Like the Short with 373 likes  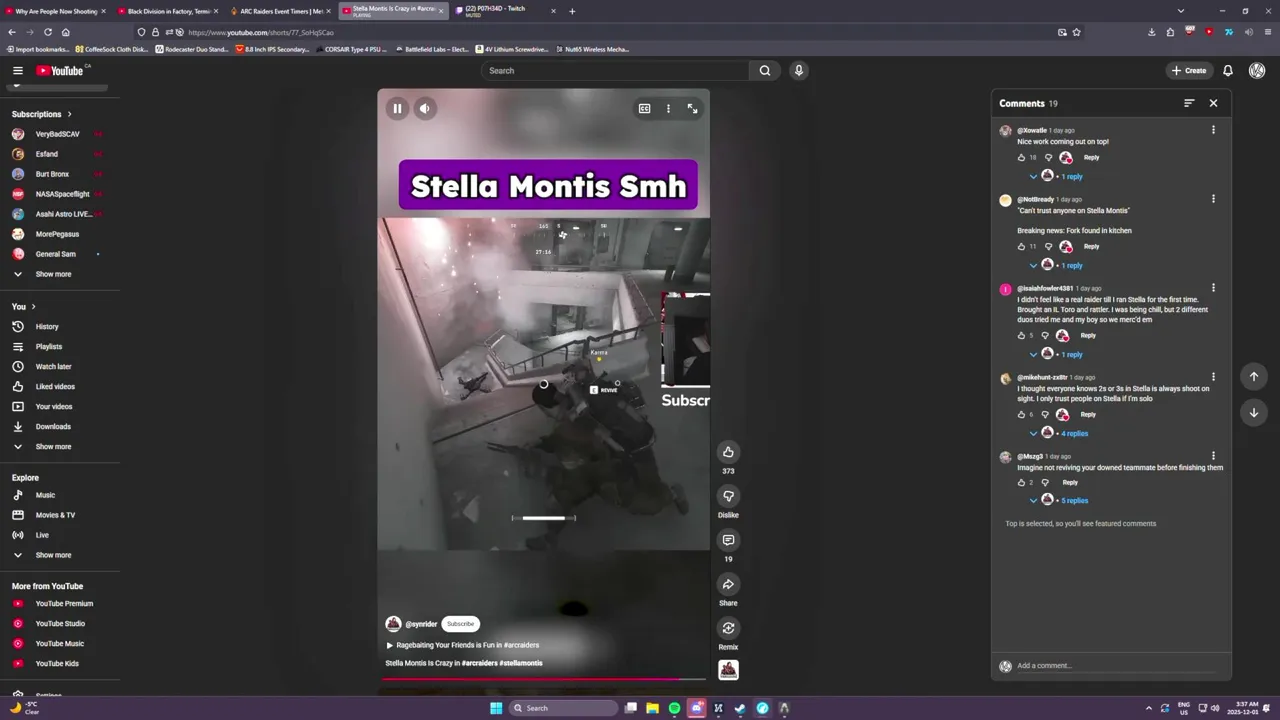click(728, 452)
